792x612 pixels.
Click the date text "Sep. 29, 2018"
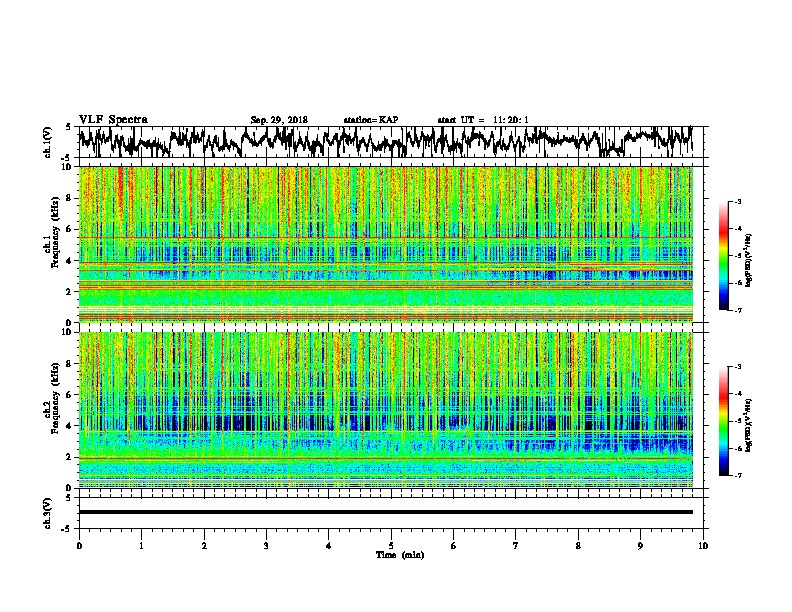coord(279,120)
